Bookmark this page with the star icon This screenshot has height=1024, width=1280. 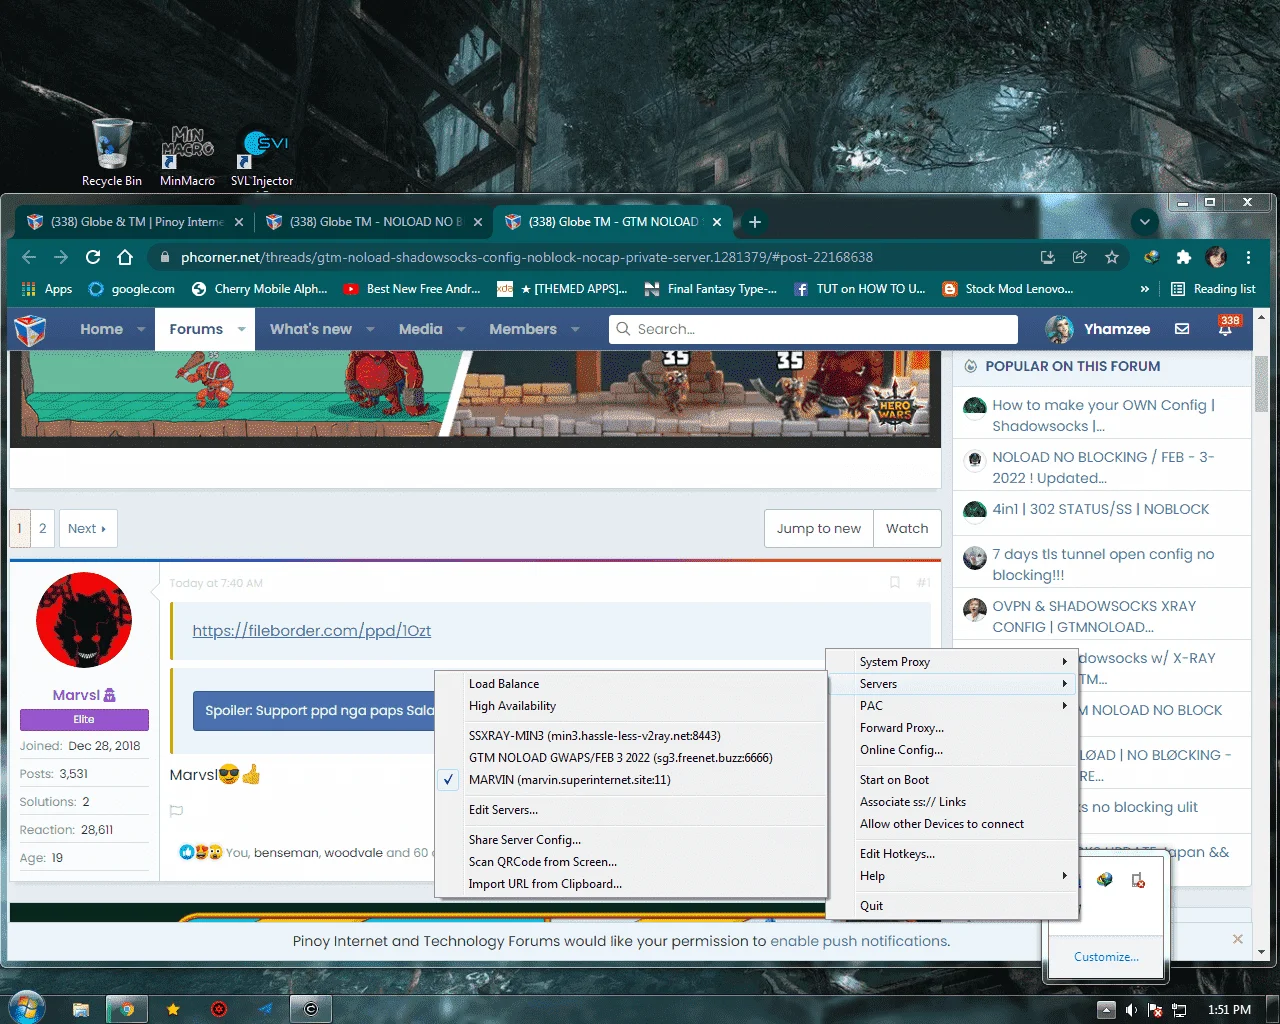tap(1112, 257)
